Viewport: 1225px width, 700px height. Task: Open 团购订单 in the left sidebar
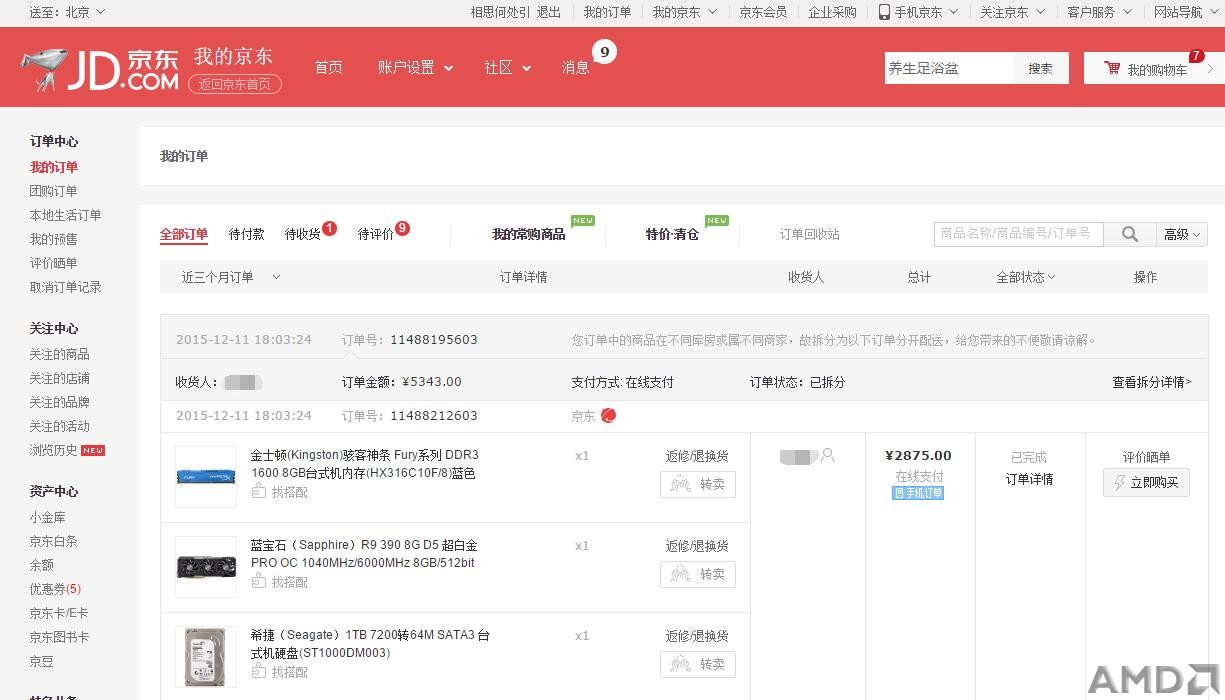[53, 191]
